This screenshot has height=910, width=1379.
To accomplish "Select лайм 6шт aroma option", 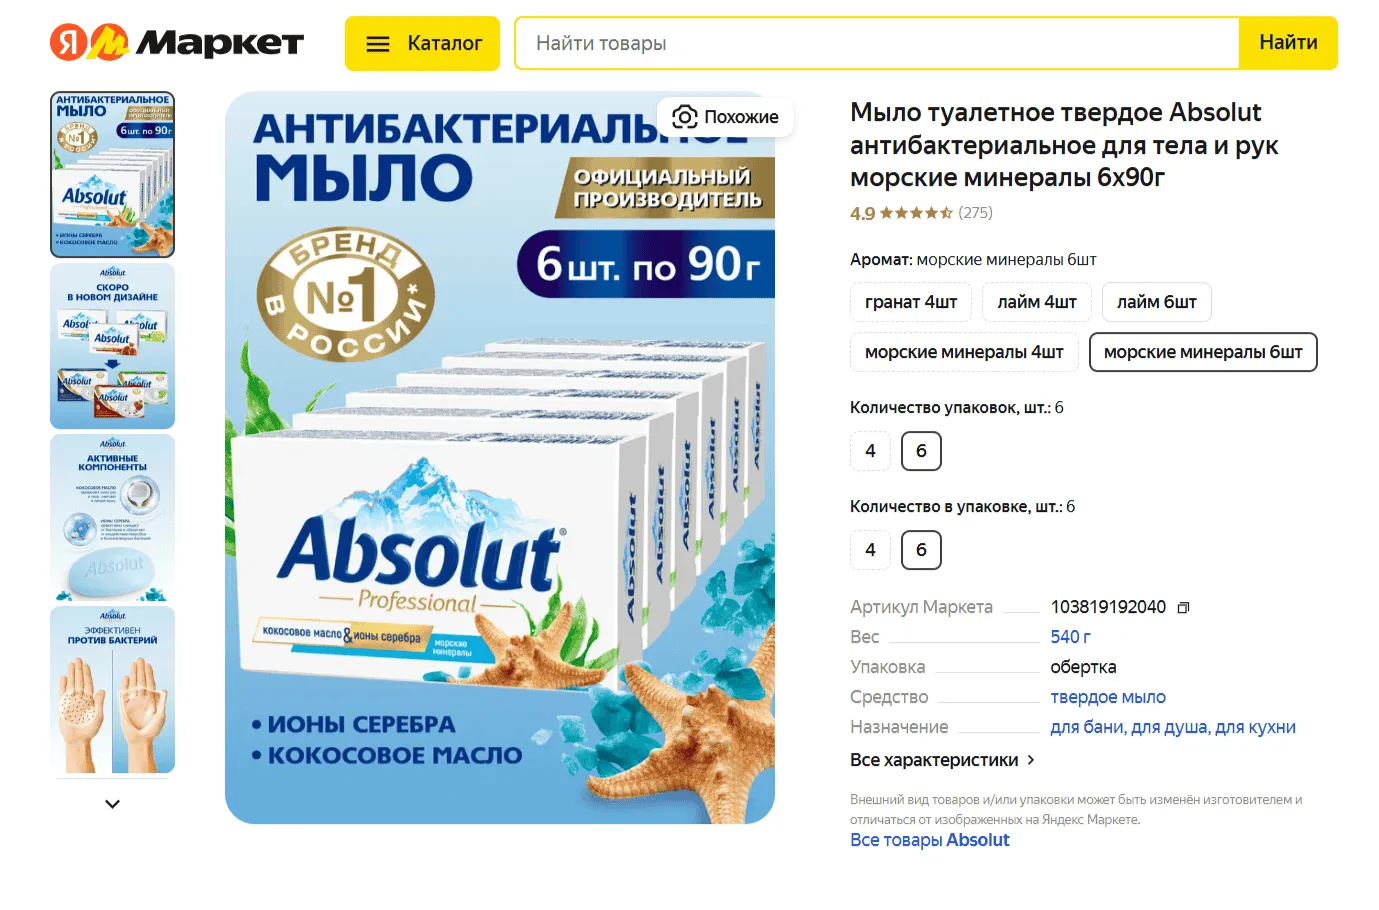I will point(1157,302).
